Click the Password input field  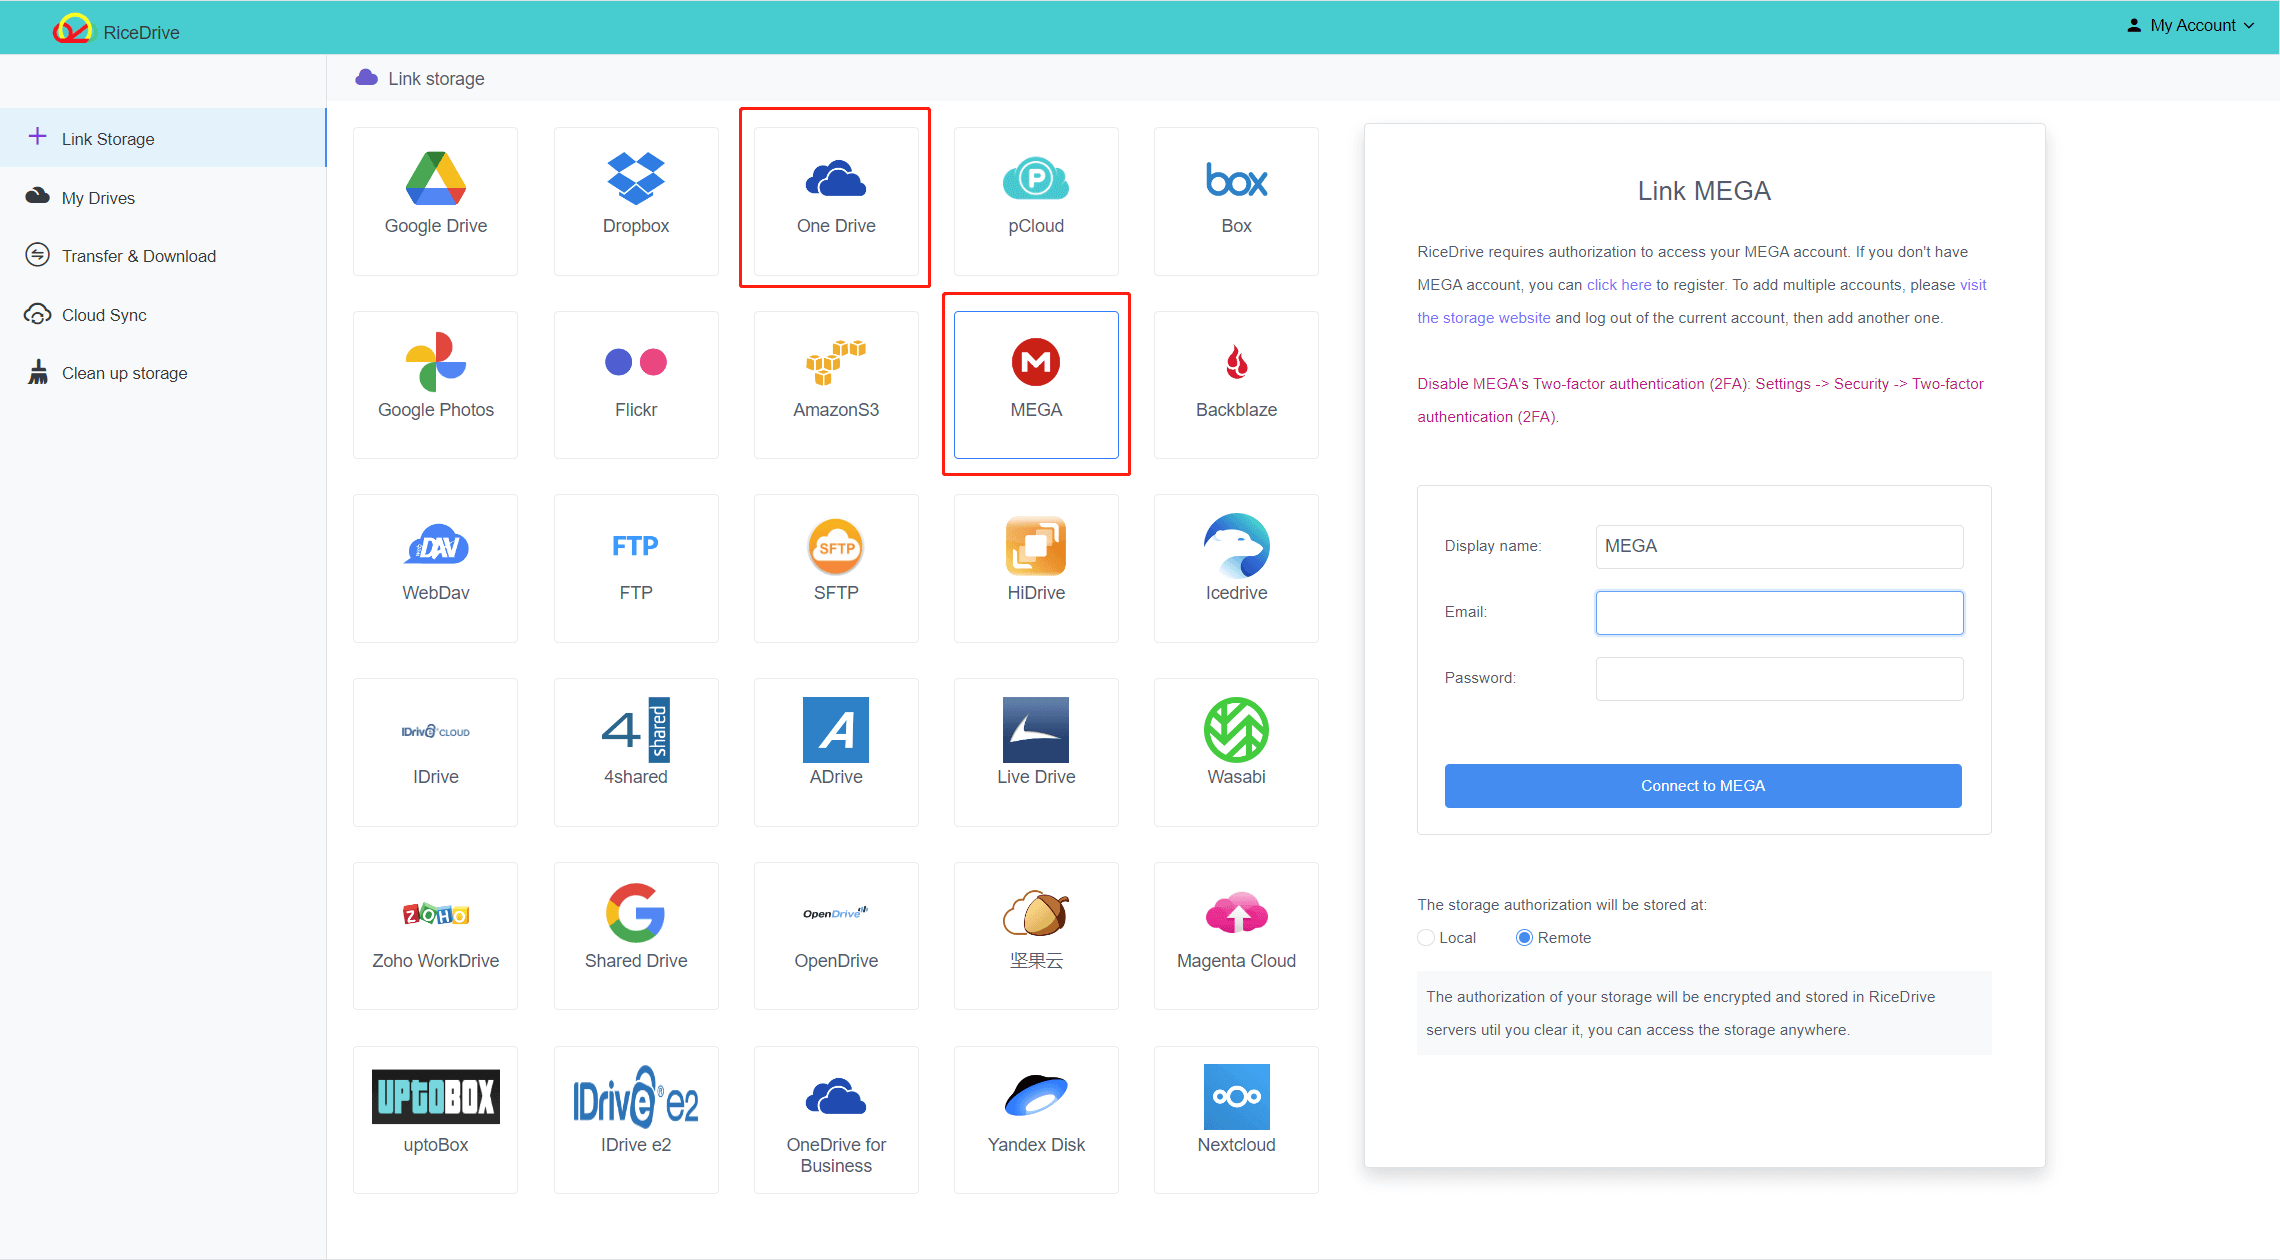point(1779,677)
